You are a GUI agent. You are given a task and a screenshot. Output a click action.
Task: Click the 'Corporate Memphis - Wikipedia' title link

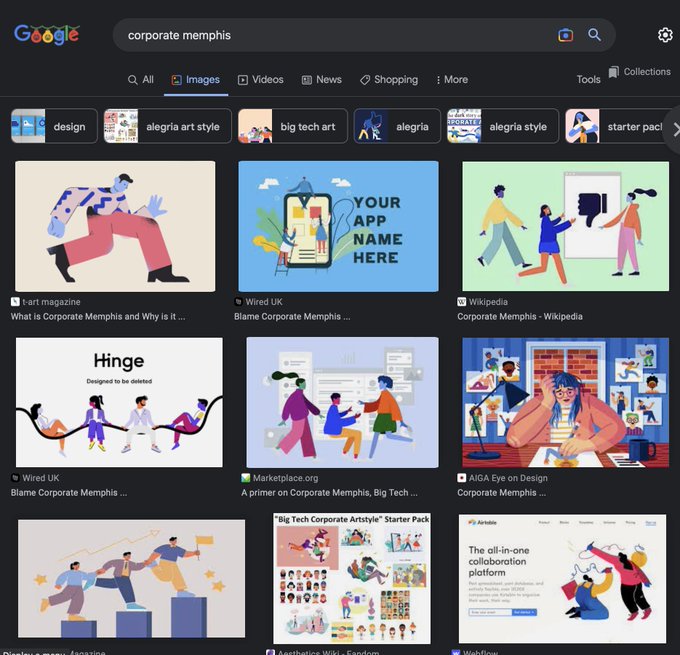click(x=520, y=317)
